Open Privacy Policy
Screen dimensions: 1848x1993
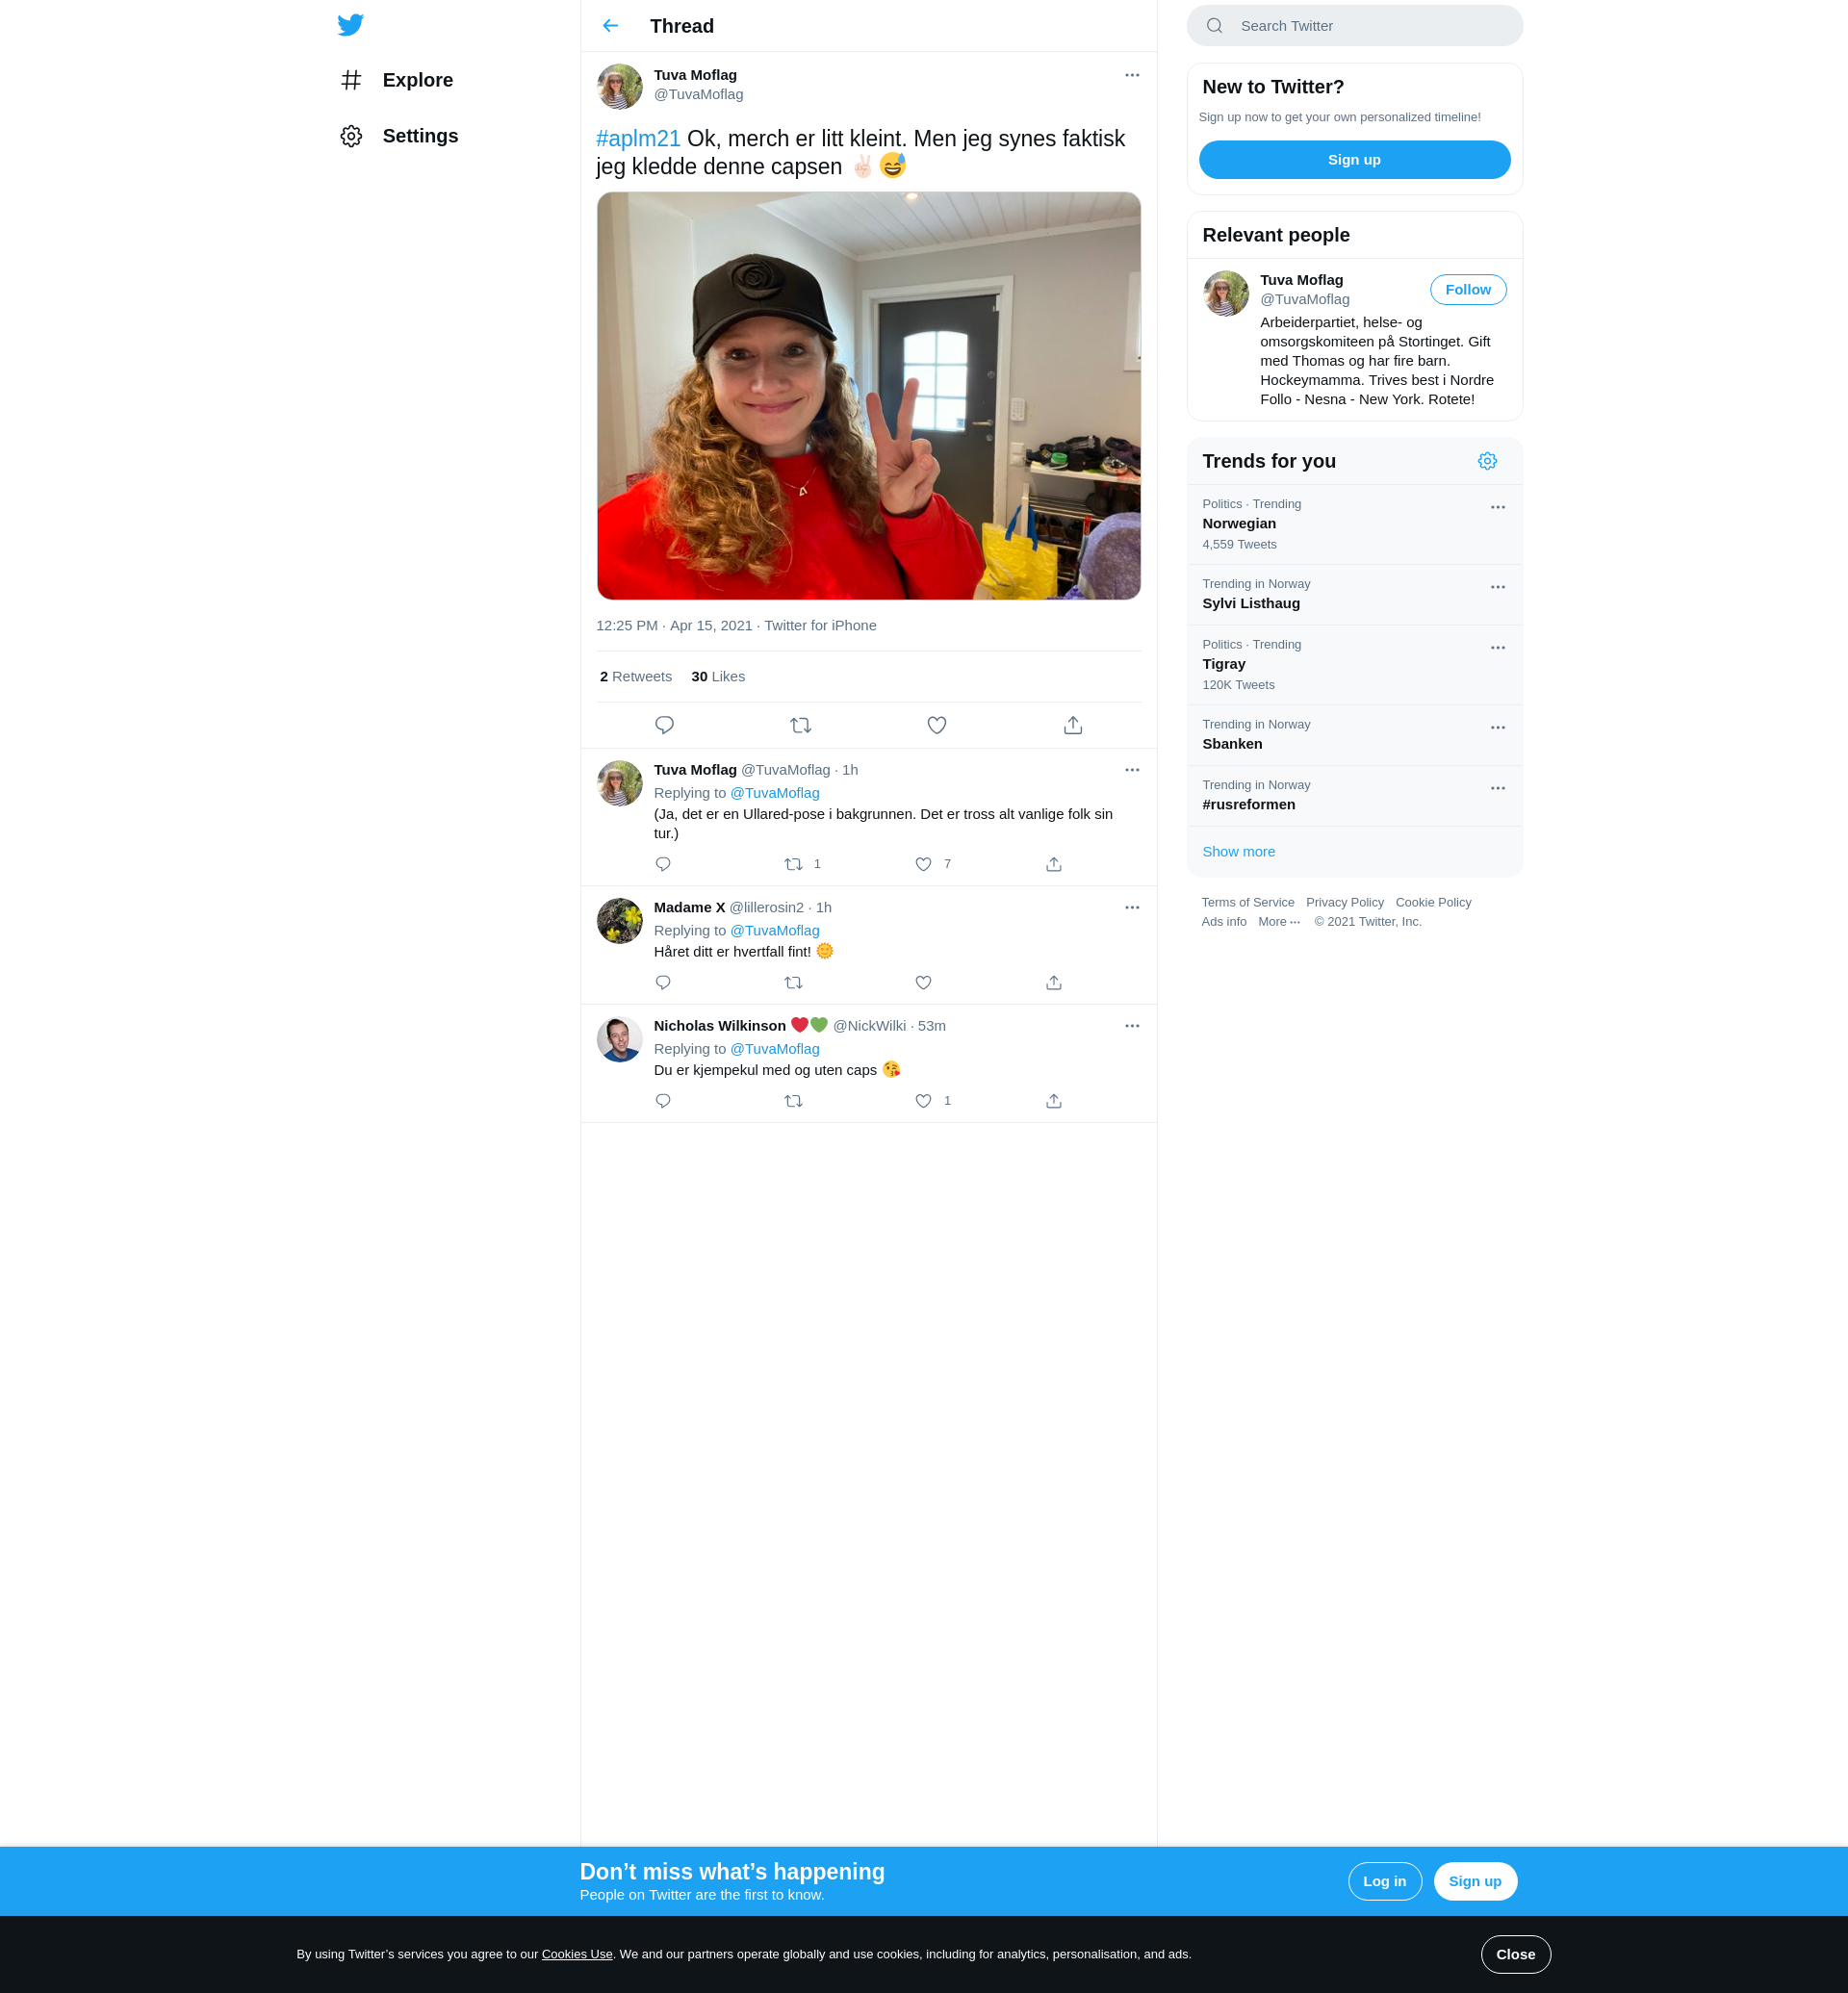pos(1344,903)
